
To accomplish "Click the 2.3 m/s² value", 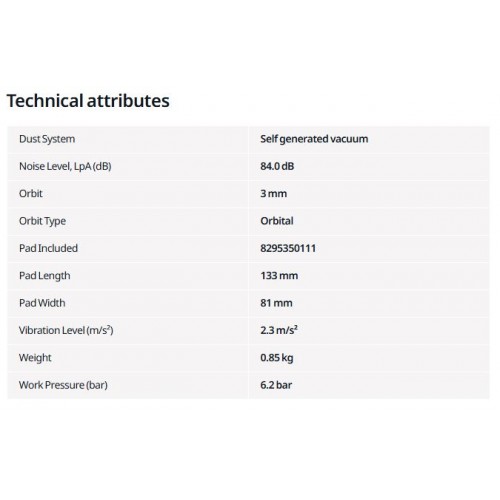I will (279, 330).
